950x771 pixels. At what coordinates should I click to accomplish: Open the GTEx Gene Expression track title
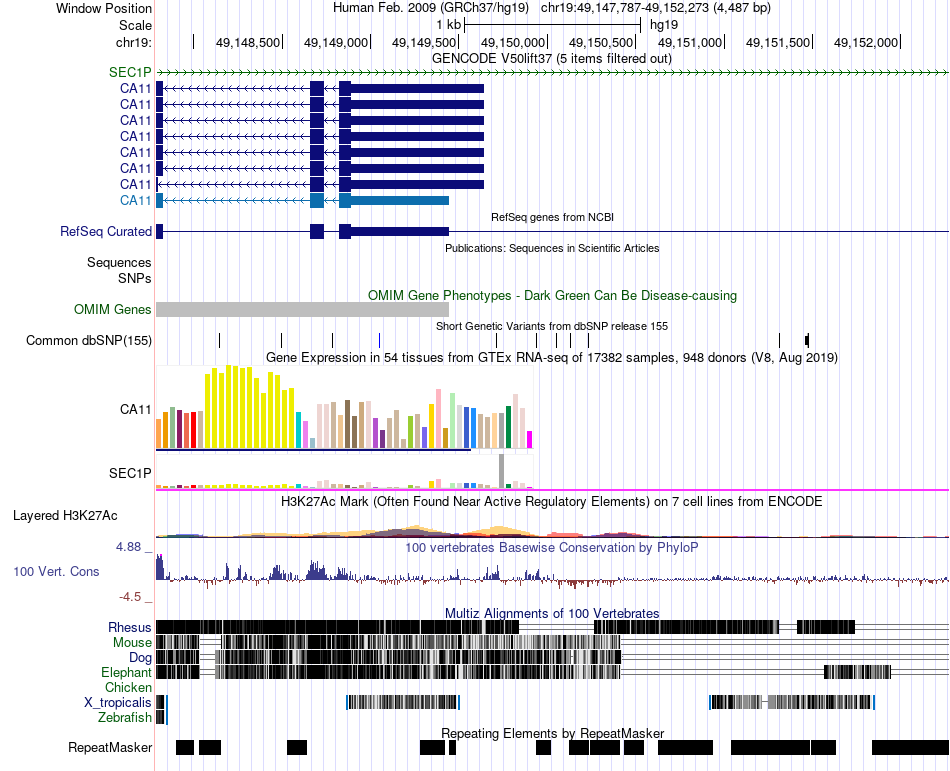click(552, 357)
